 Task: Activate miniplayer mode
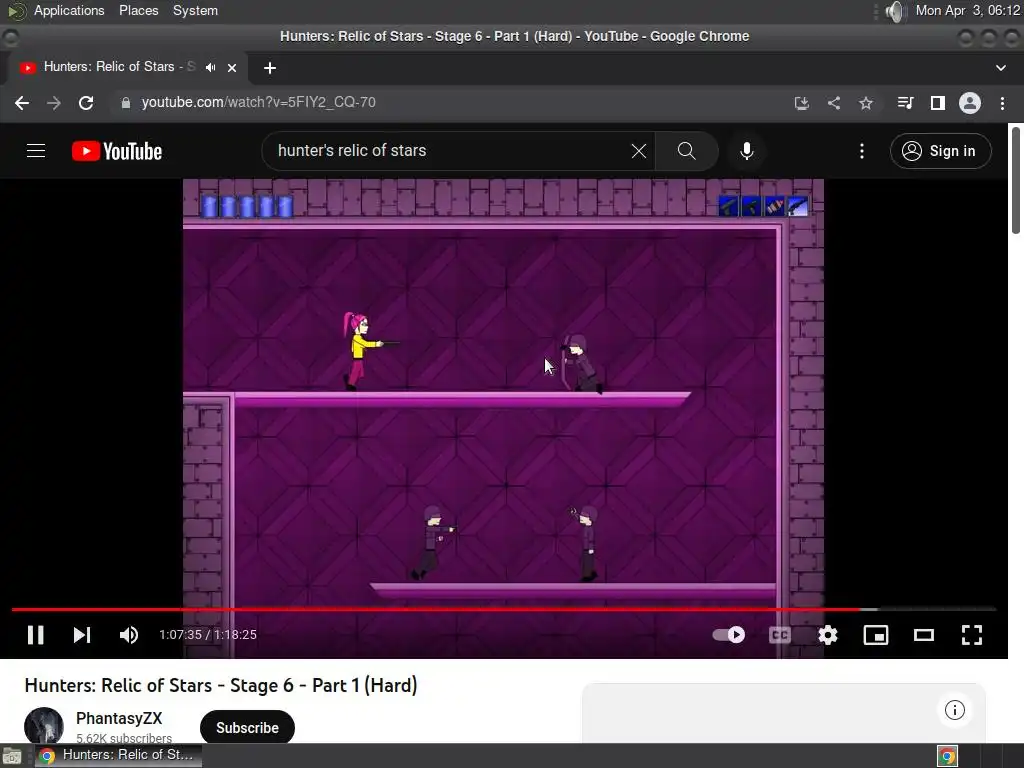pos(876,635)
